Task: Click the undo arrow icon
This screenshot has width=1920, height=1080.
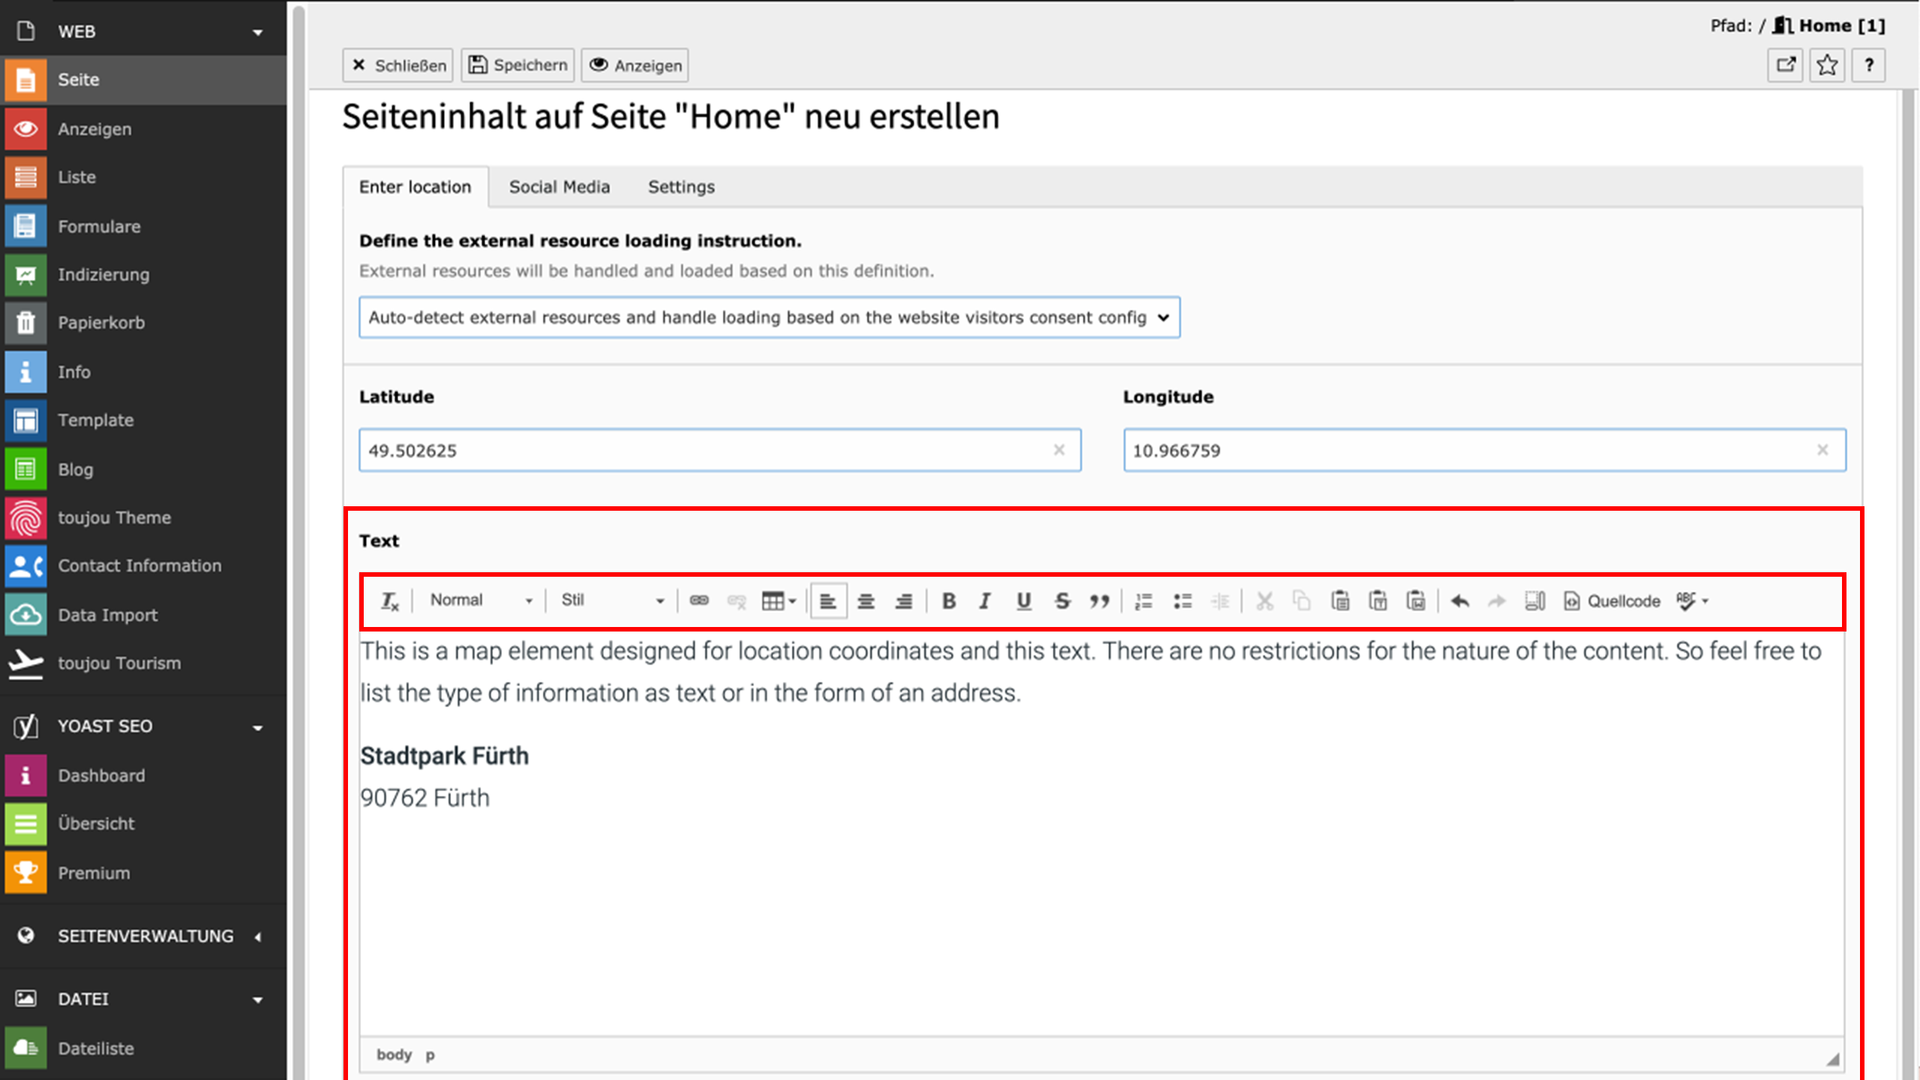Action: tap(1459, 601)
